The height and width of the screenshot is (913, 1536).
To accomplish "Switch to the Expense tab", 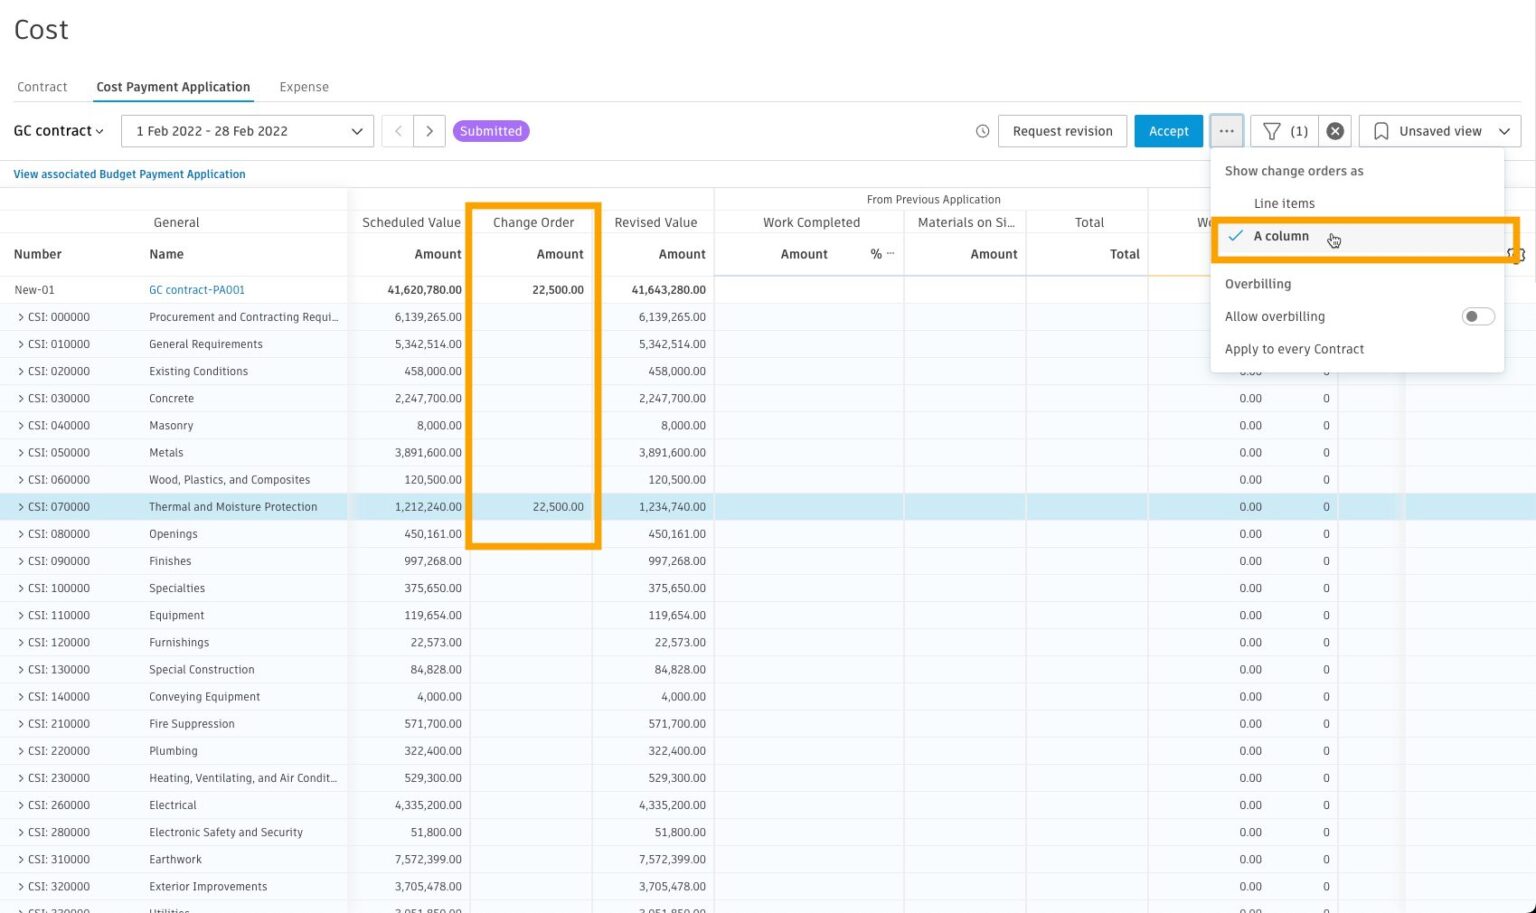I will pyautogui.click(x=304, y=87).
